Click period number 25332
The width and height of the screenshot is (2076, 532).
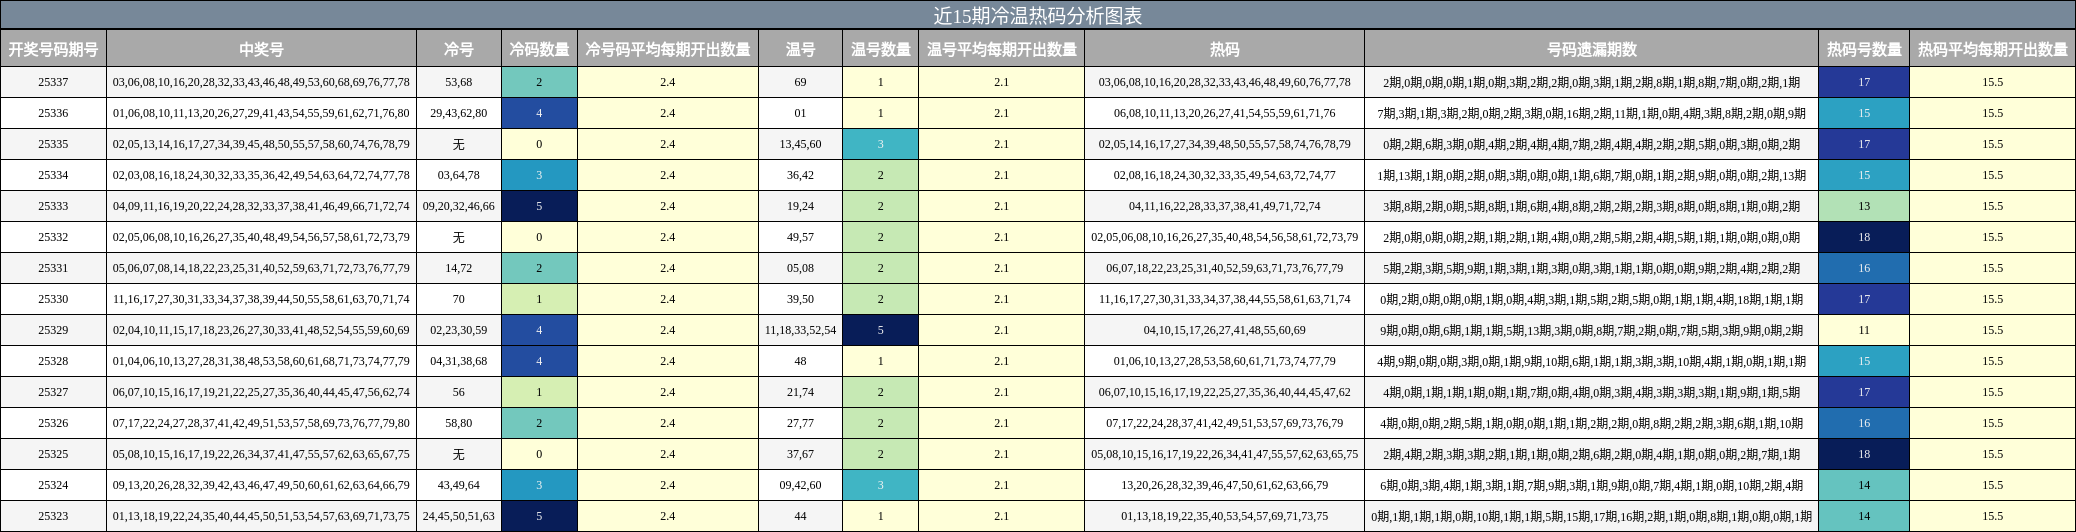click(x=53, y=237)
